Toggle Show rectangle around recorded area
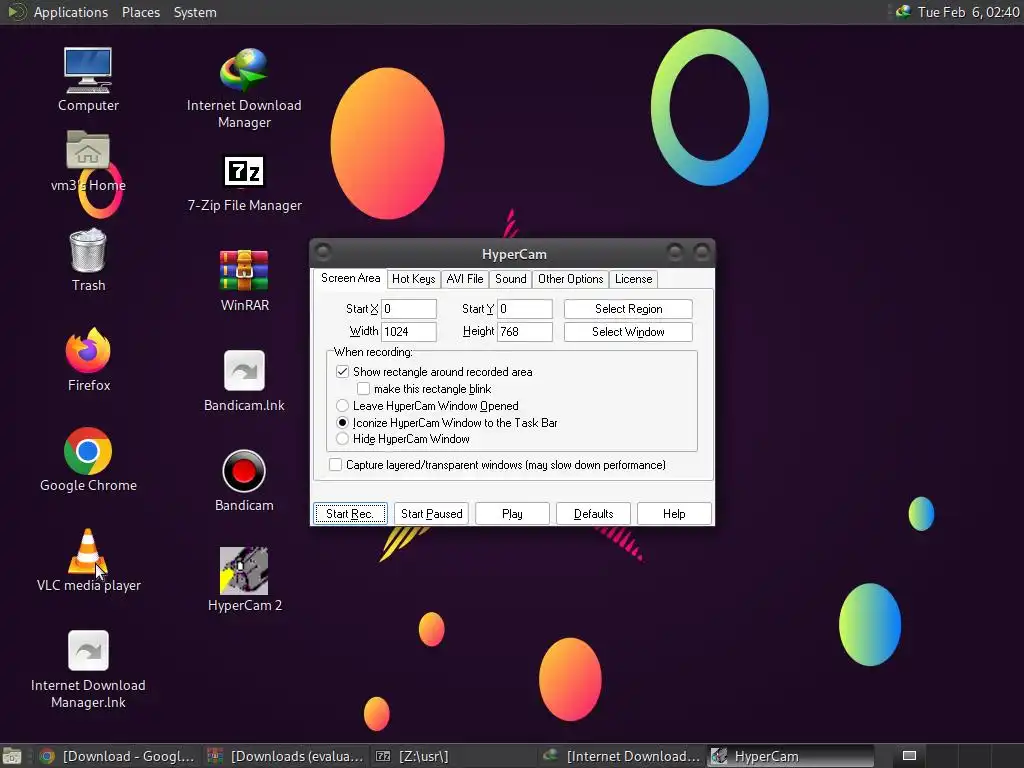This screenshot has width=1024, height=768. pos(342,372)
